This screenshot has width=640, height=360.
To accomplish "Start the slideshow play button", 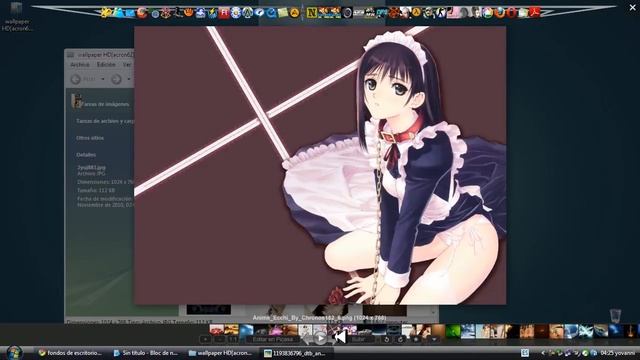I will click(321, 338).
